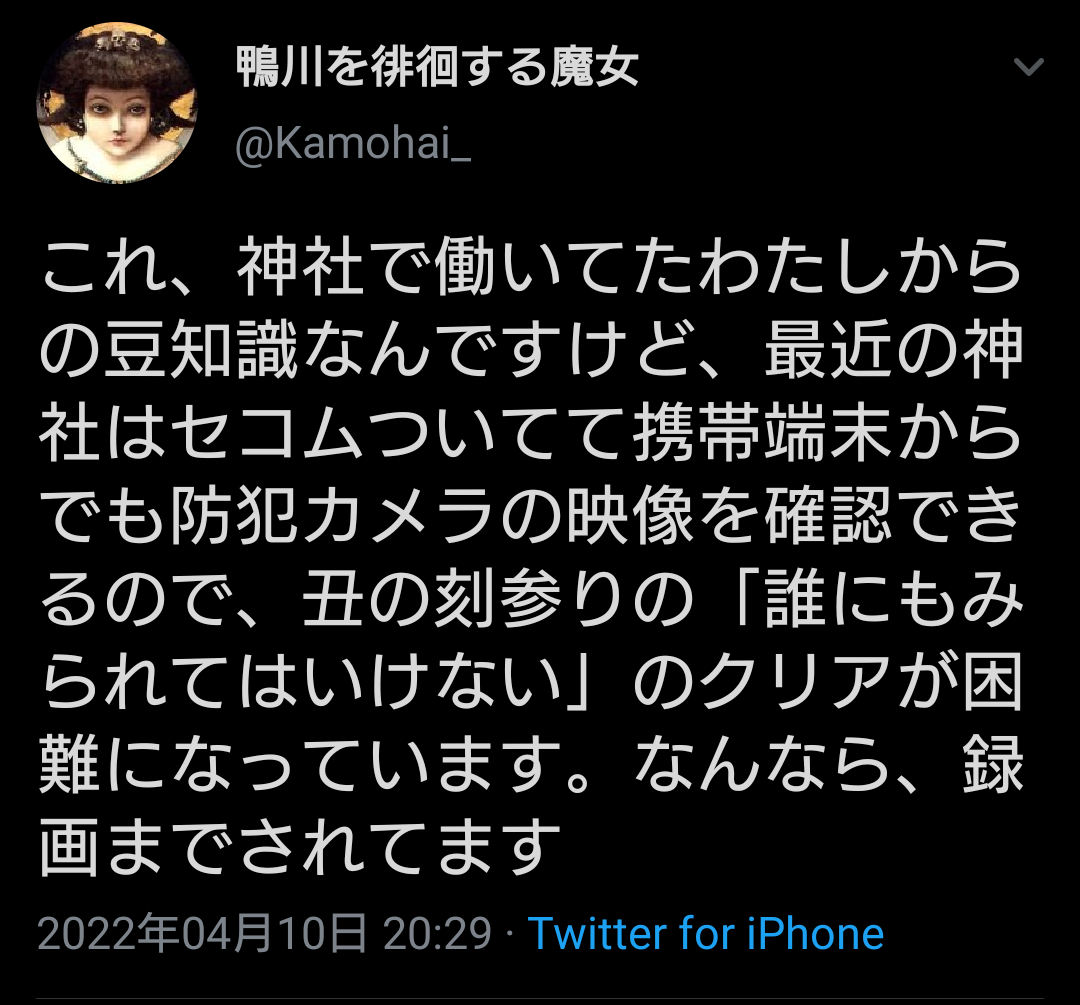Viewport: 1080px width, 1005px height.
Task: Open the tweet options chevron menu
Action: 1029,67
